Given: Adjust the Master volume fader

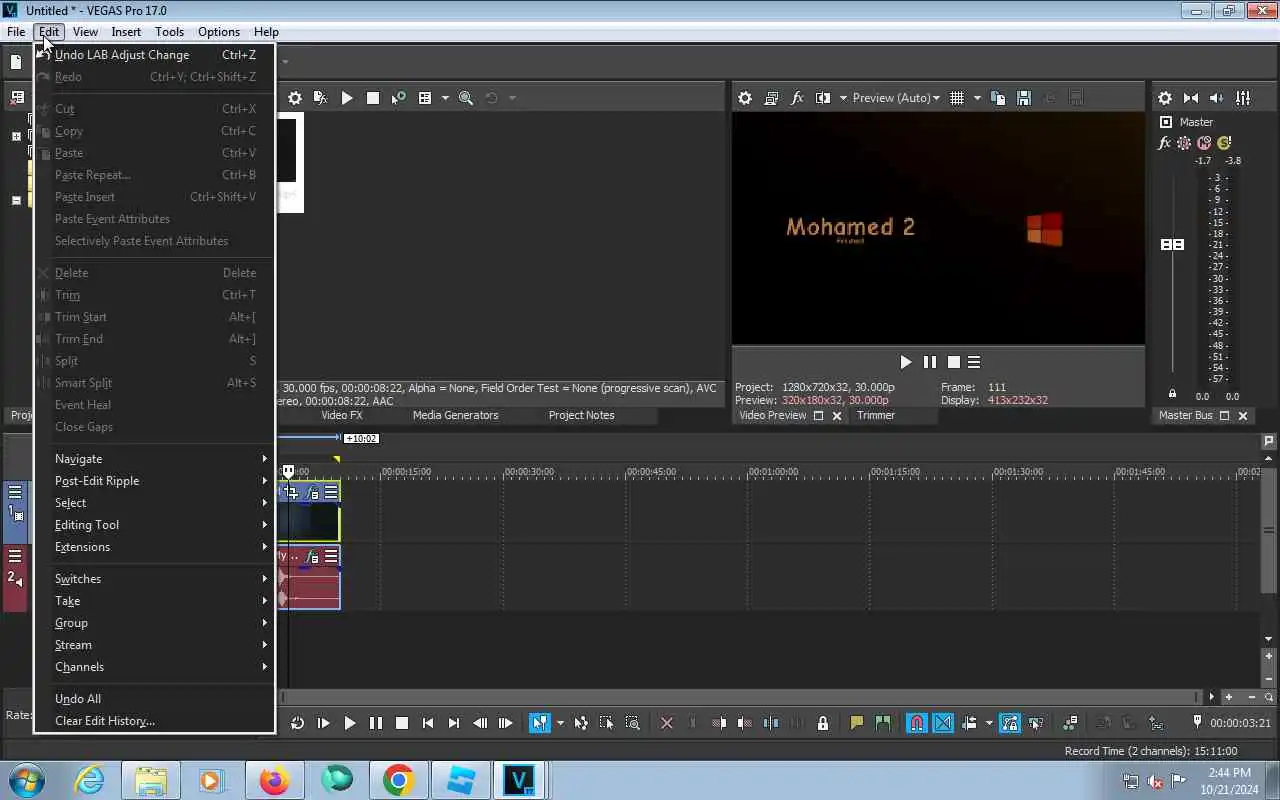Looking at the screenshot, I should click(x=1172, y=244).
